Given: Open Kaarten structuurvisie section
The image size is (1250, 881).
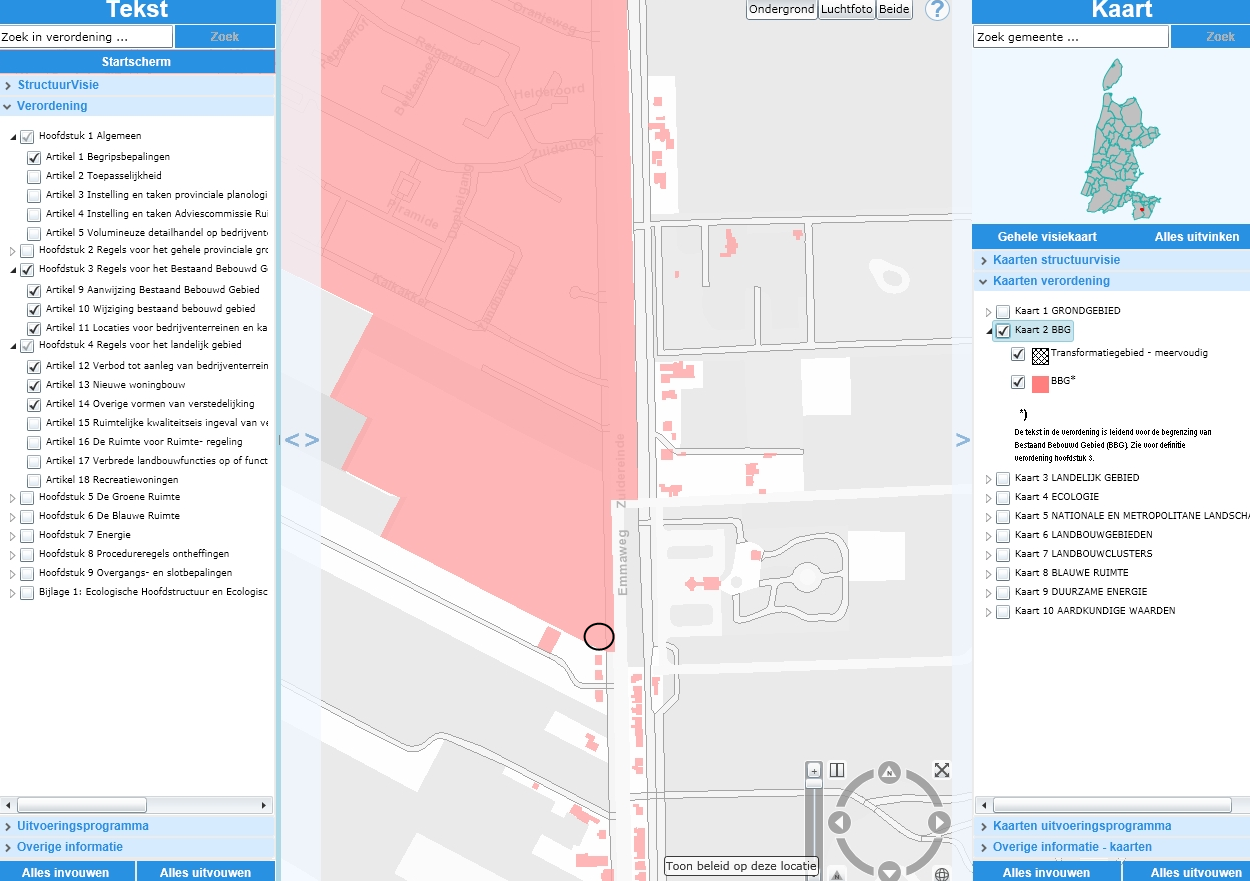Looking at the screenshot, I should click(1111, 260).
